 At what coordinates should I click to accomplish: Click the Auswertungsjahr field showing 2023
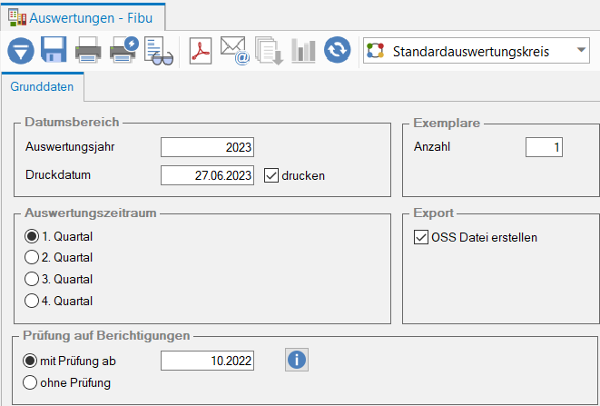click(x=207, y=147)
